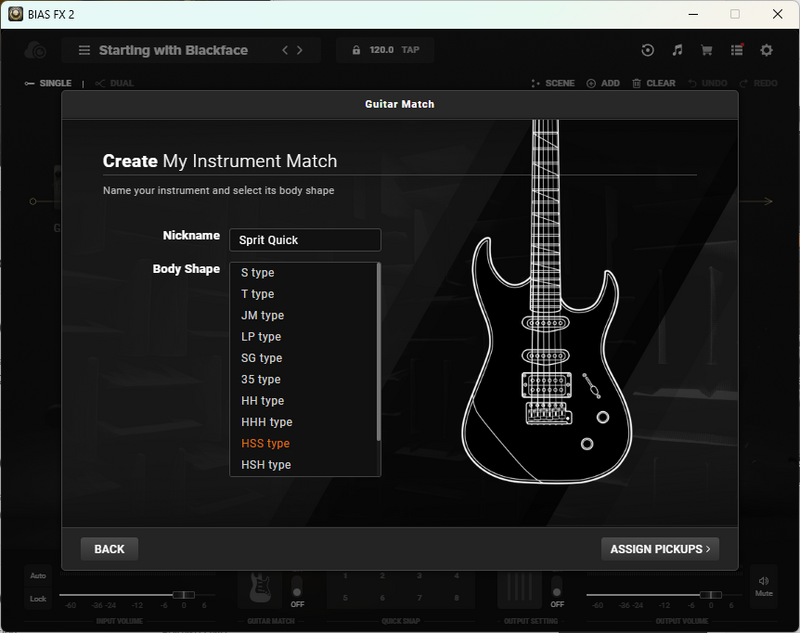The image size is (800, 633).
Task: Click the next preset arrow
Action: tap(299, 48)
